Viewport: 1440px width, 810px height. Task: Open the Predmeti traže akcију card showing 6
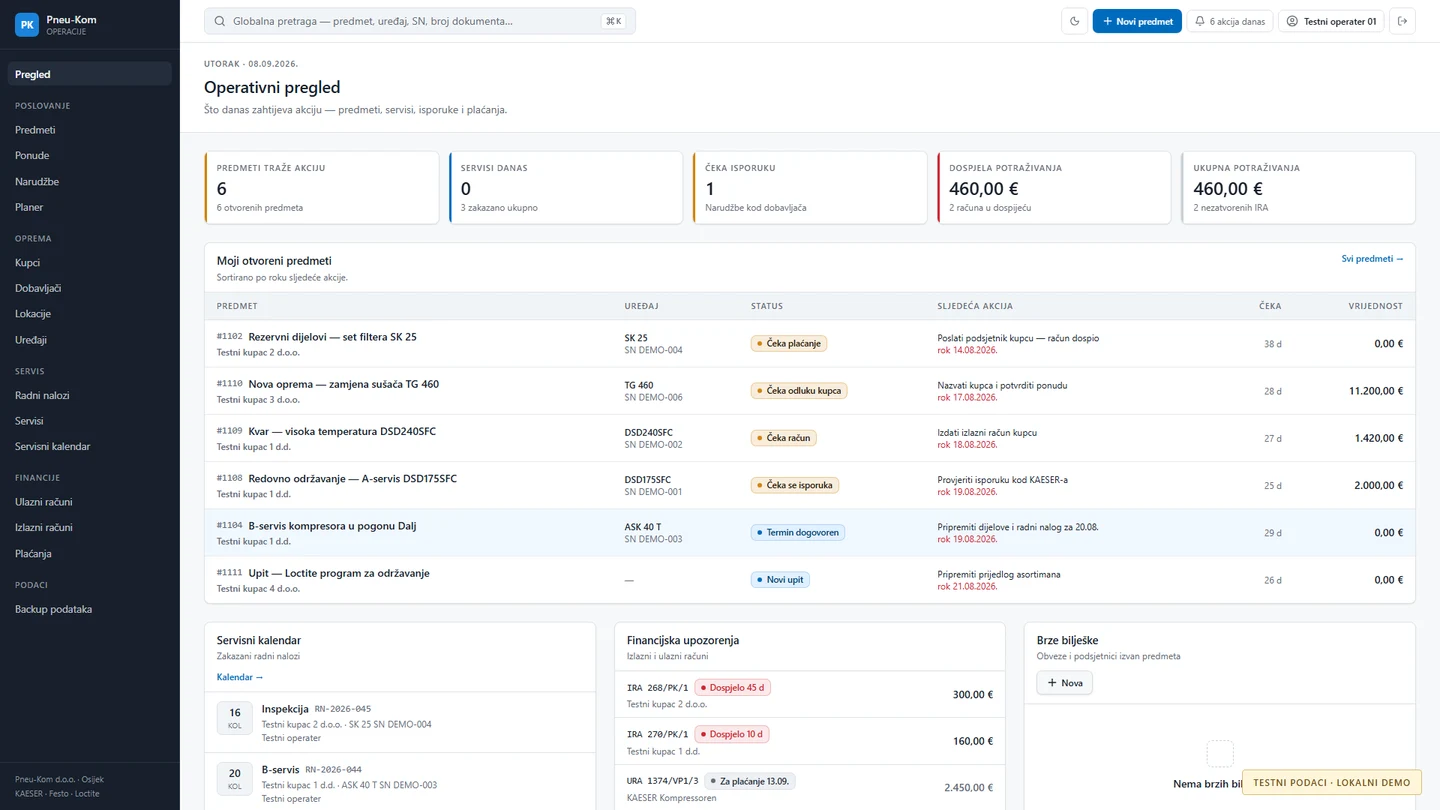321,188
